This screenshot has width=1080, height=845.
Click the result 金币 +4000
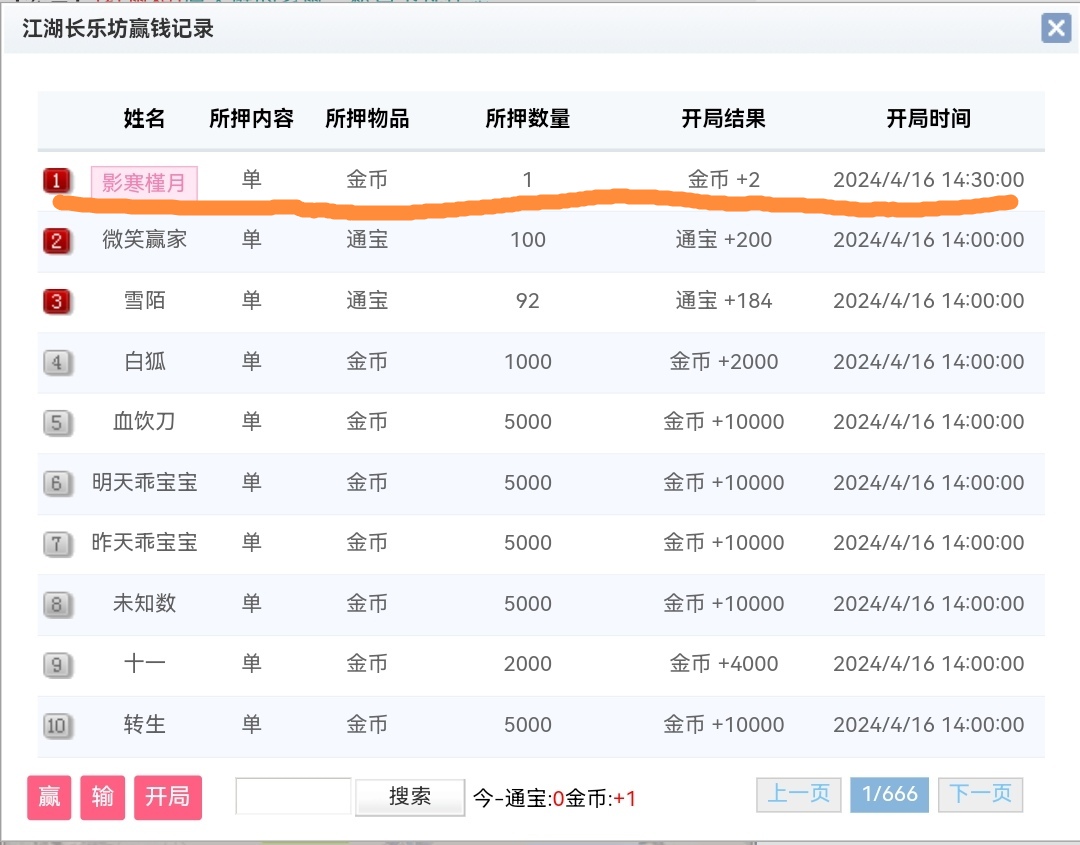click(x=724, y=663)
